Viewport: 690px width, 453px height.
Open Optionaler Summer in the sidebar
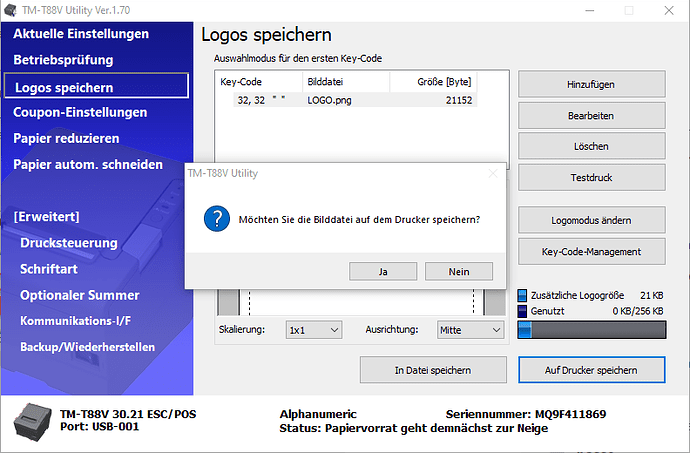(x=80, y=295)
